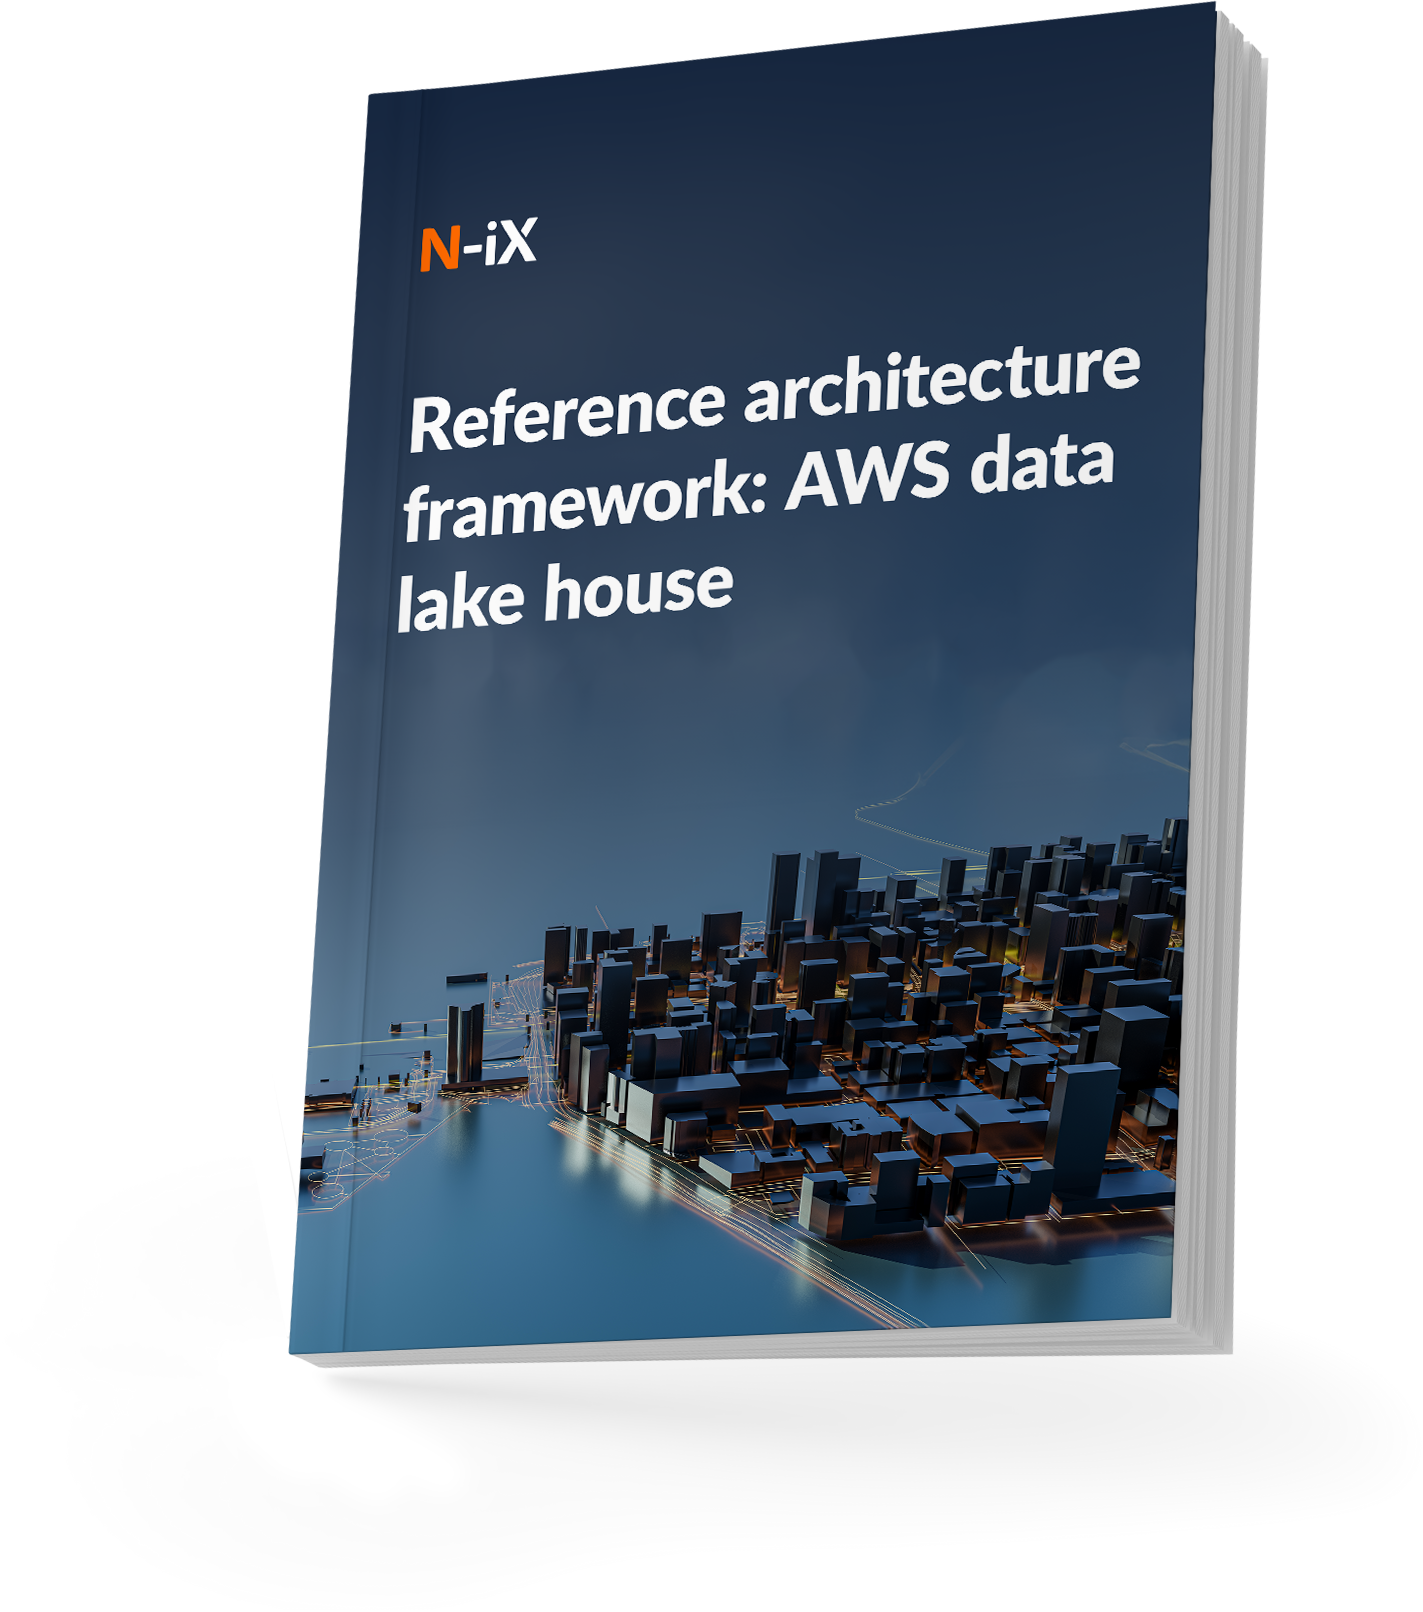
Task: Click the book's left spine edge
Action: point(330,700)
